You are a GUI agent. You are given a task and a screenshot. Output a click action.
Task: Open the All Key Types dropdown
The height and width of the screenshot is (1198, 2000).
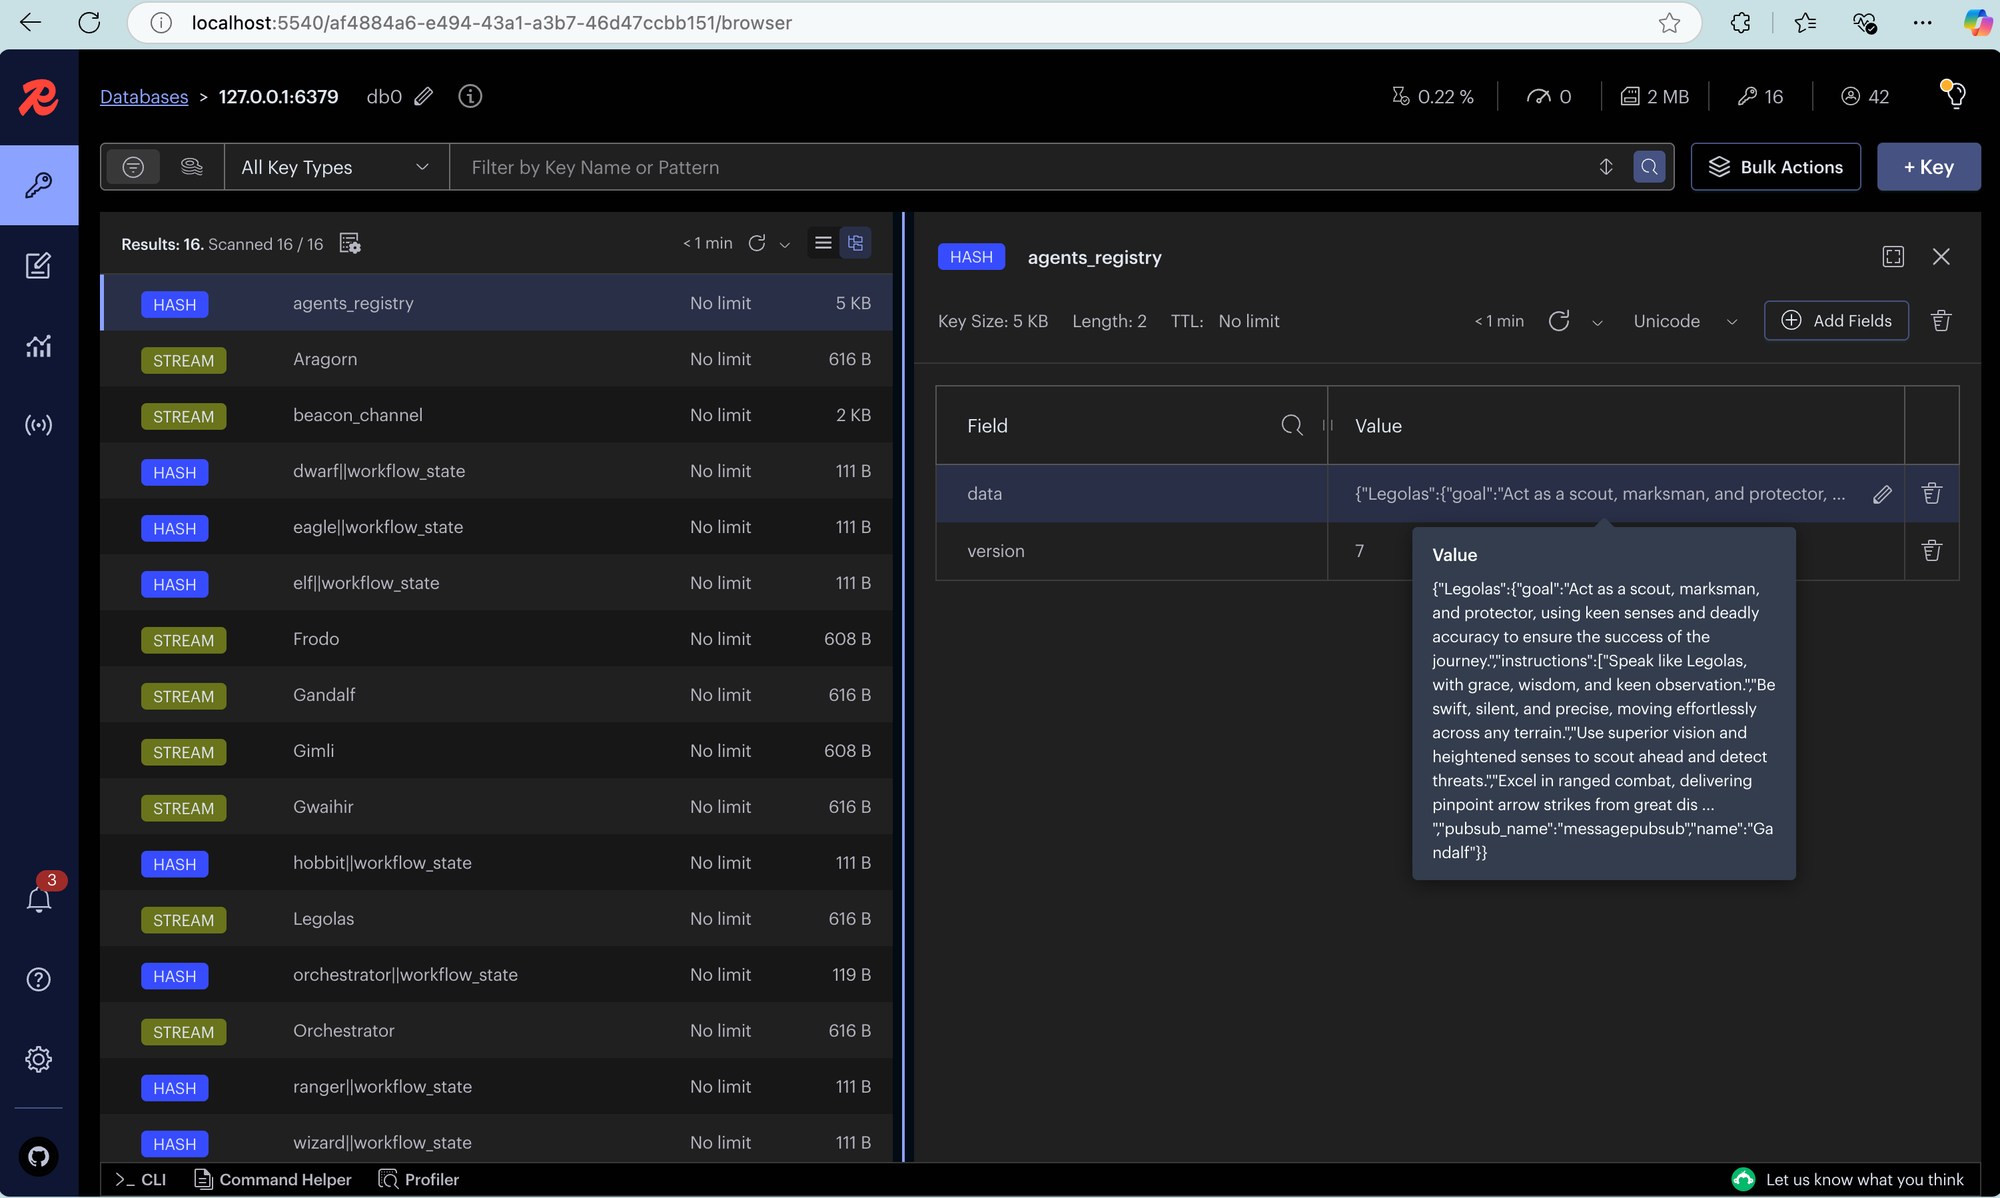(336, 167)
